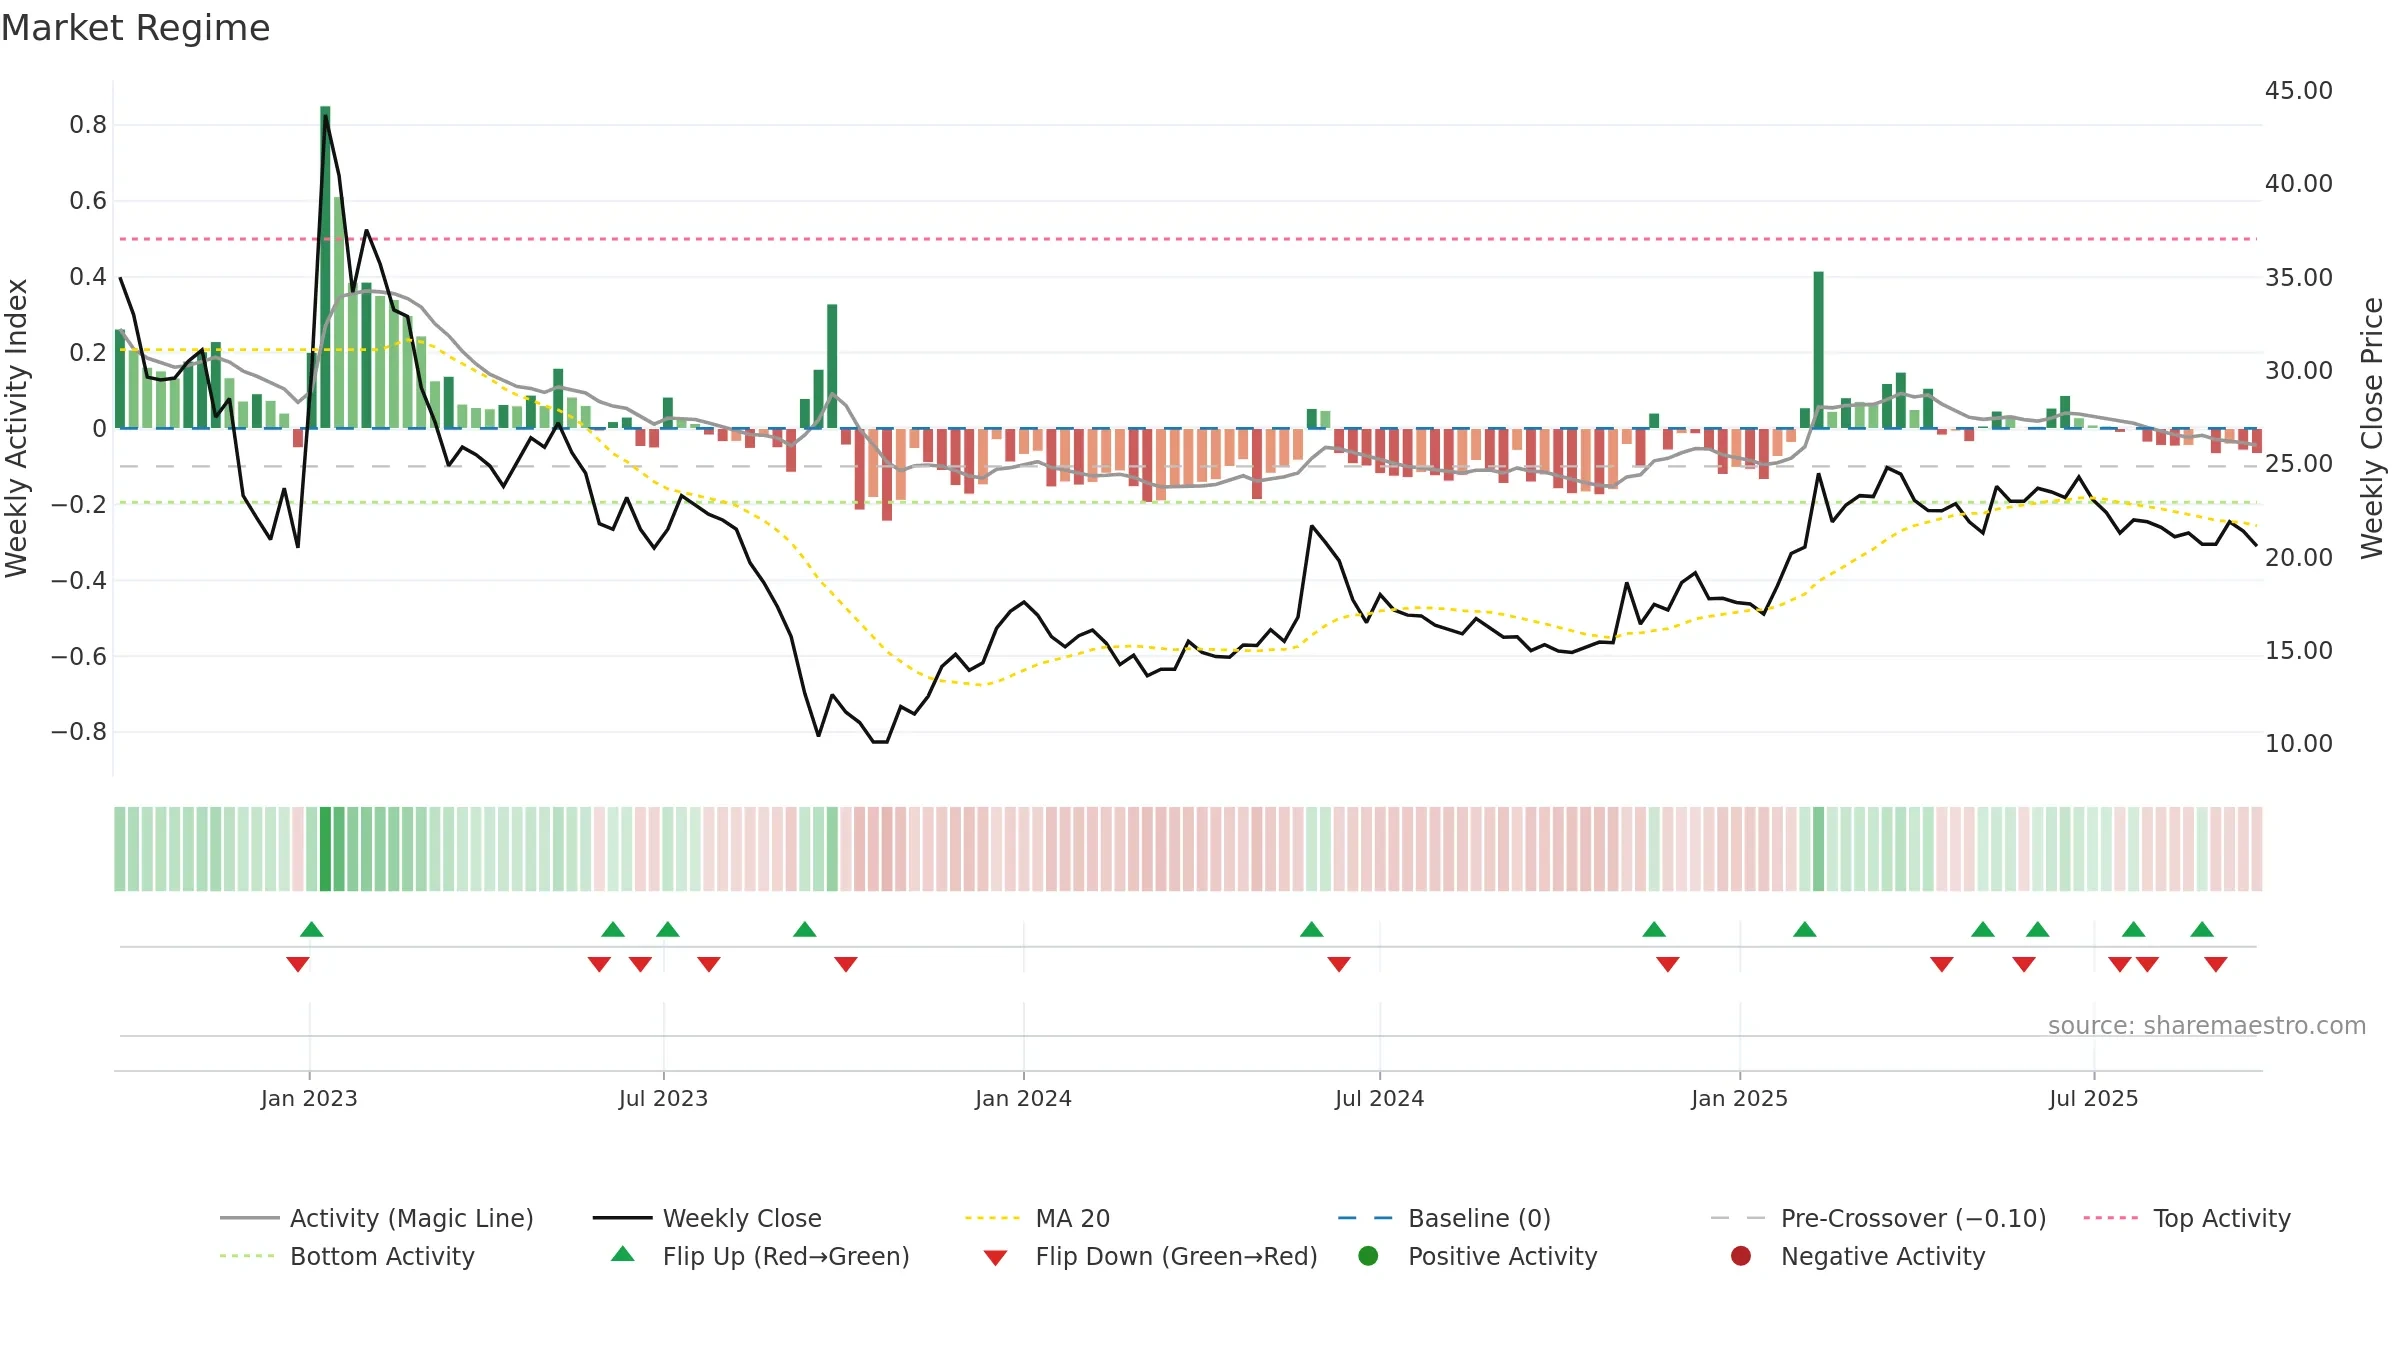Click the −0.2 tick on activity axis
2400x1350 pixels.
(79, 504)
